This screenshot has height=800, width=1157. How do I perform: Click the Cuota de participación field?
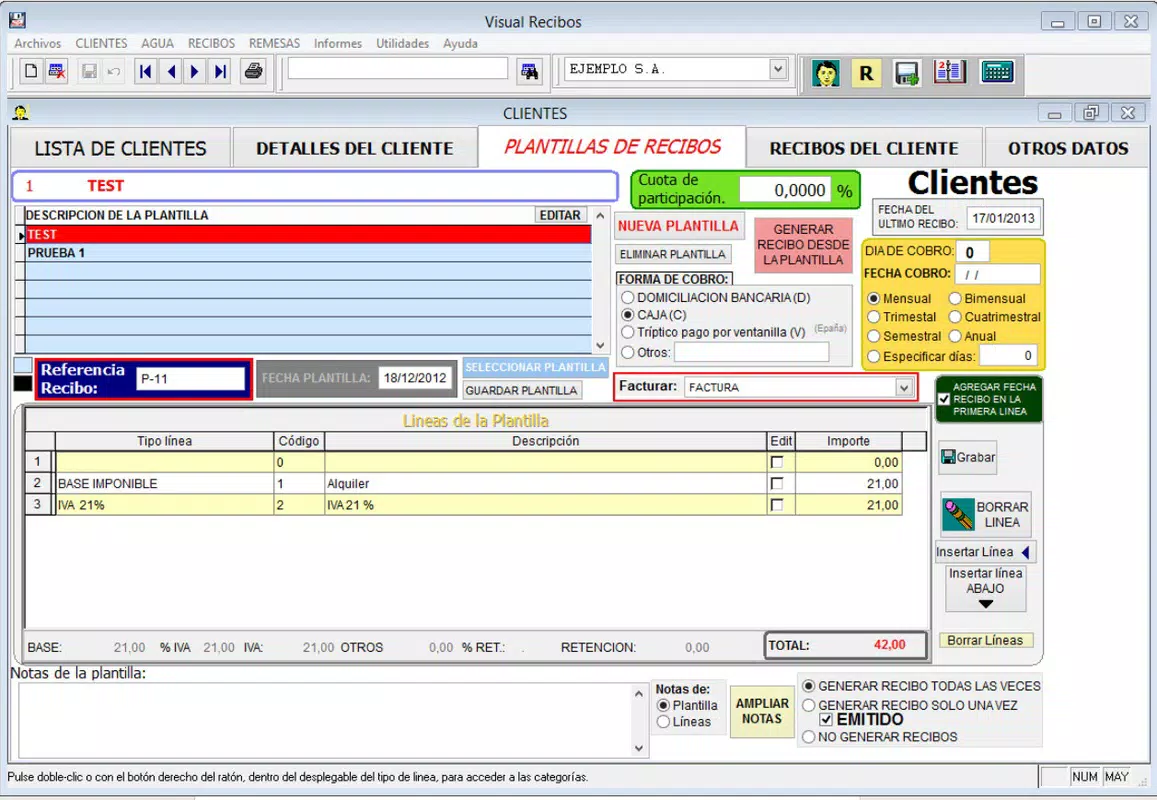(x=785, y=190)
